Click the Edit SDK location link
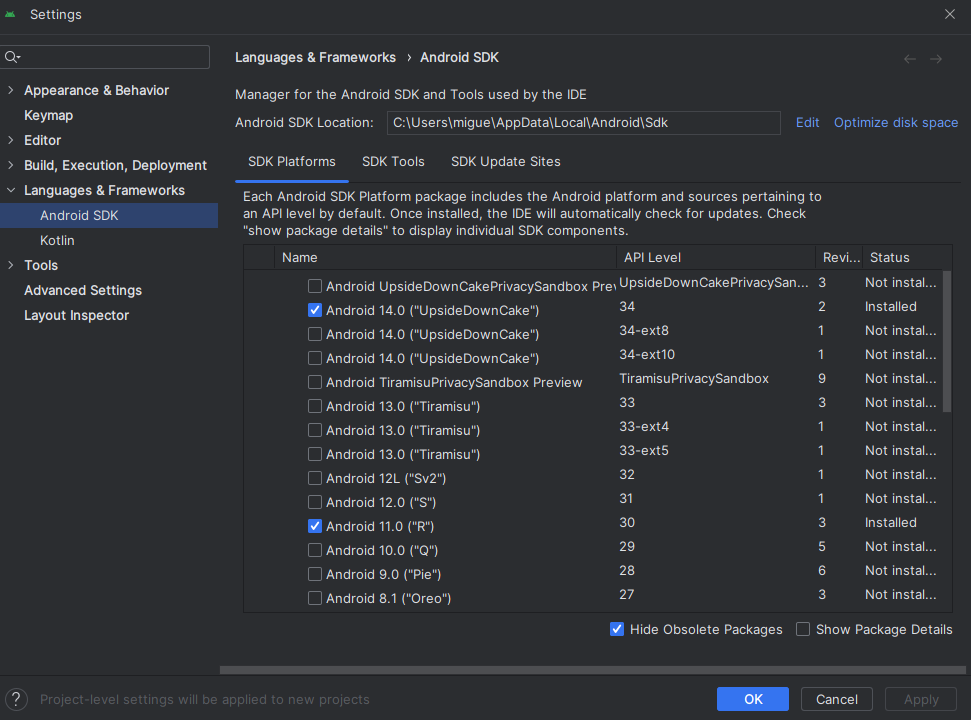The width and height of the screenshot is (971, 720). point(807,123)
